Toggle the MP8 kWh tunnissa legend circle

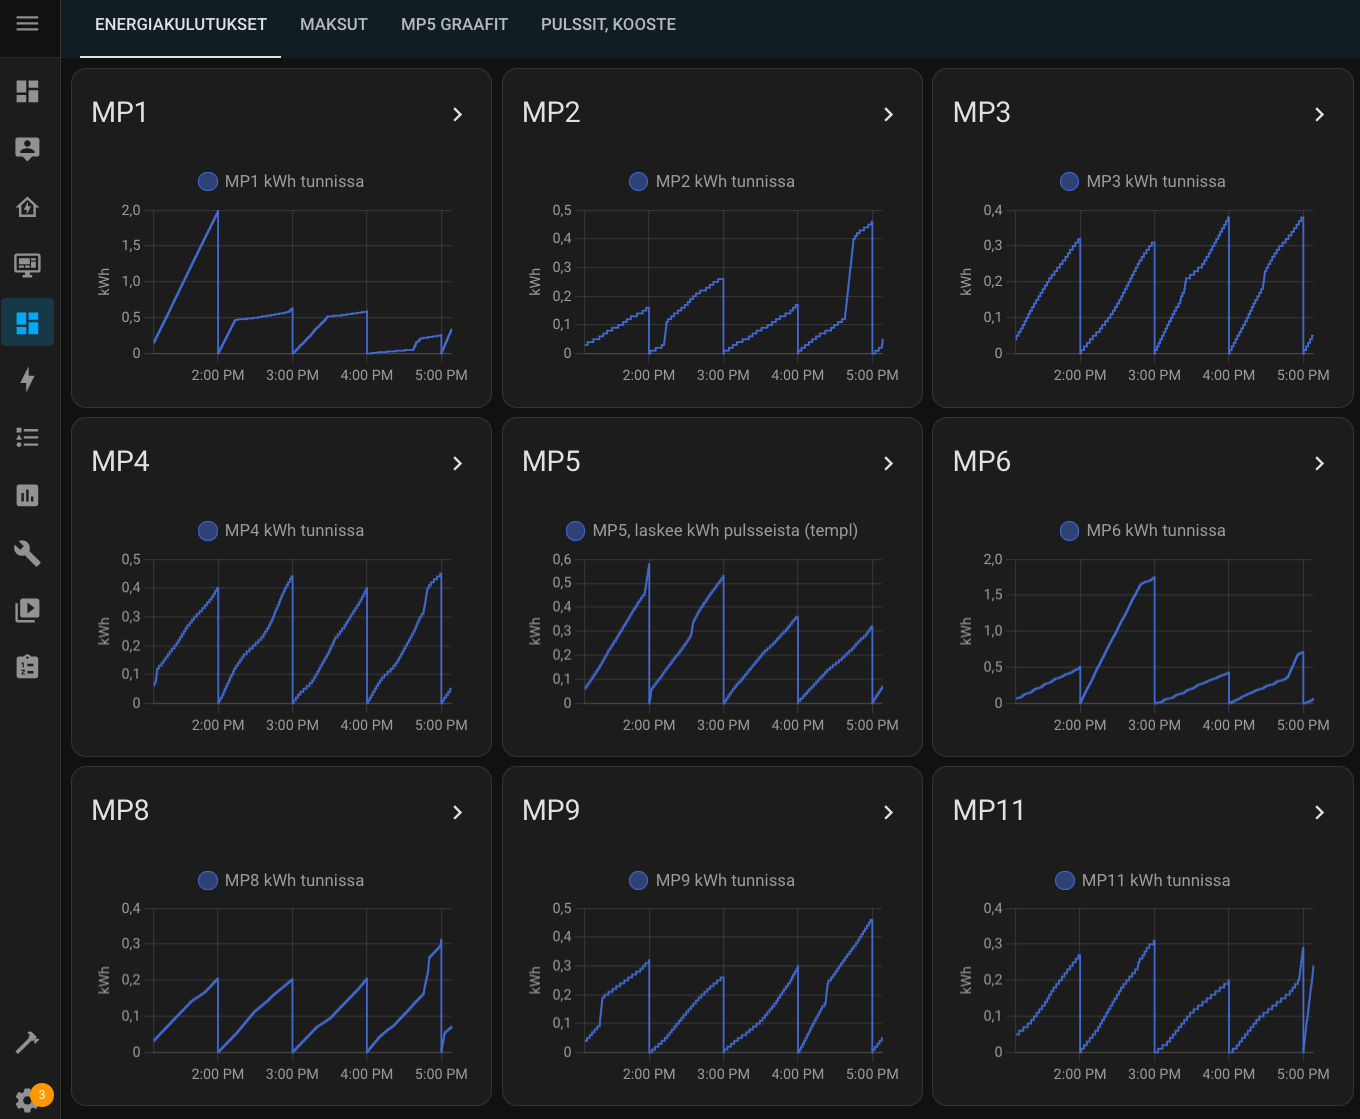coord(208,880)
